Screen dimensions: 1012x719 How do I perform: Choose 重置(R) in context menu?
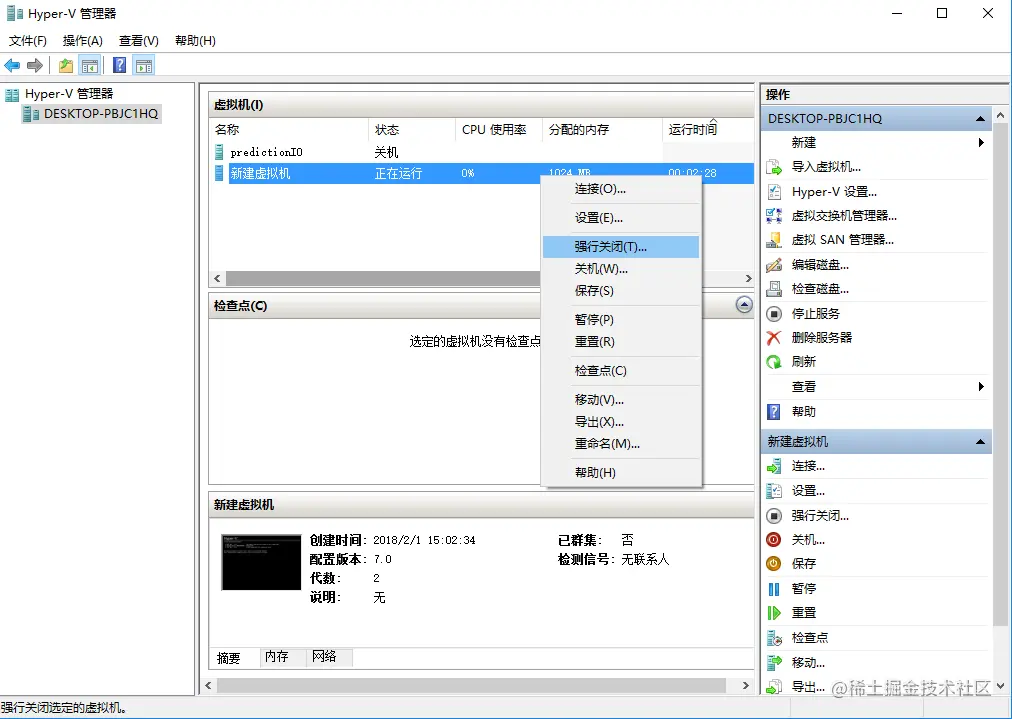621,341
